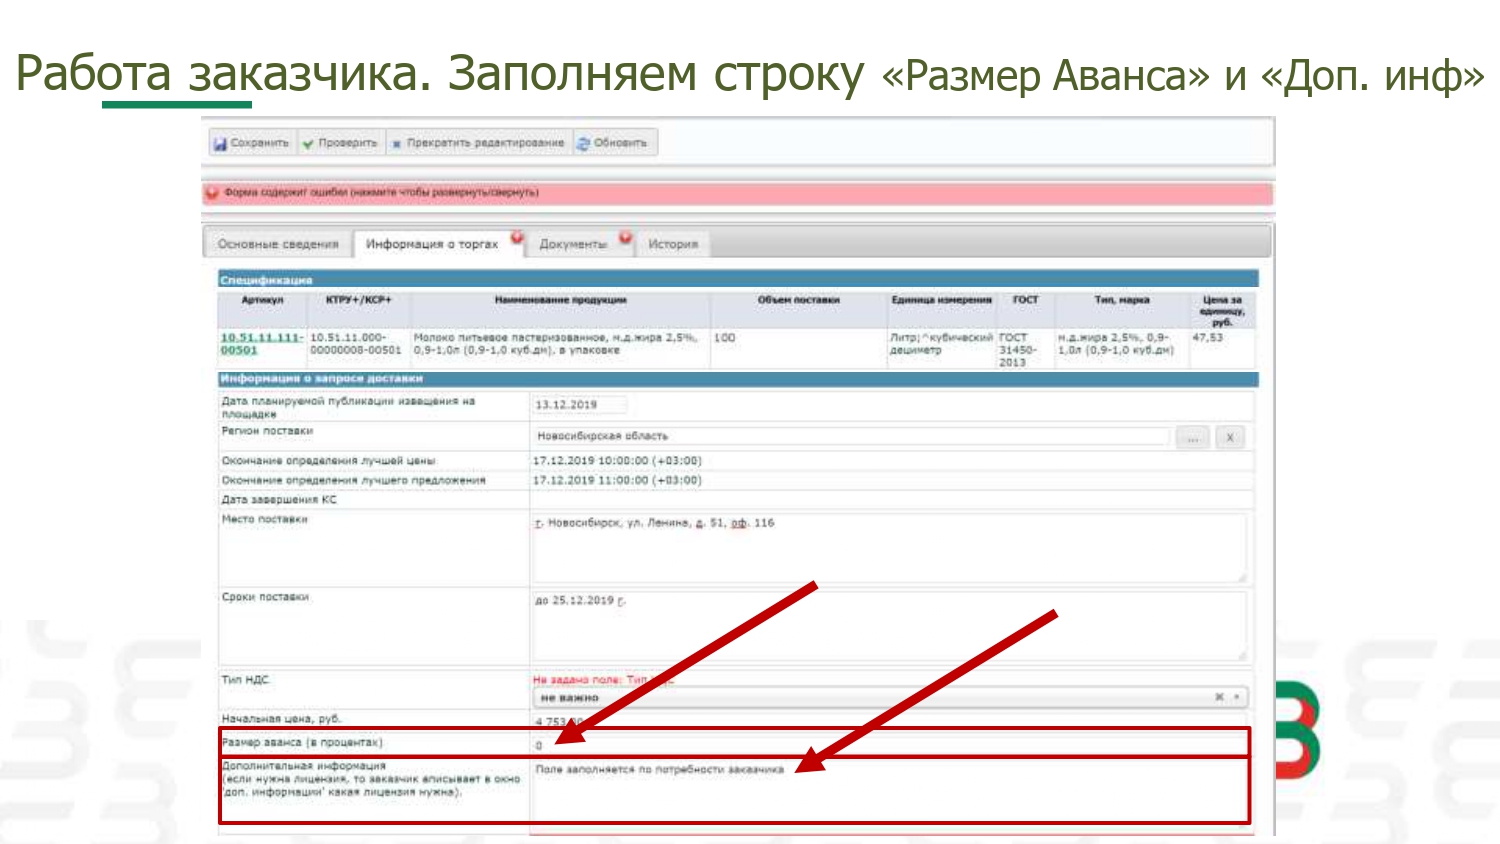This screenshot has width=1500, height=844.
Task: Click the Прекратить редактирование toolbar icon
Action: click(396, 144)
